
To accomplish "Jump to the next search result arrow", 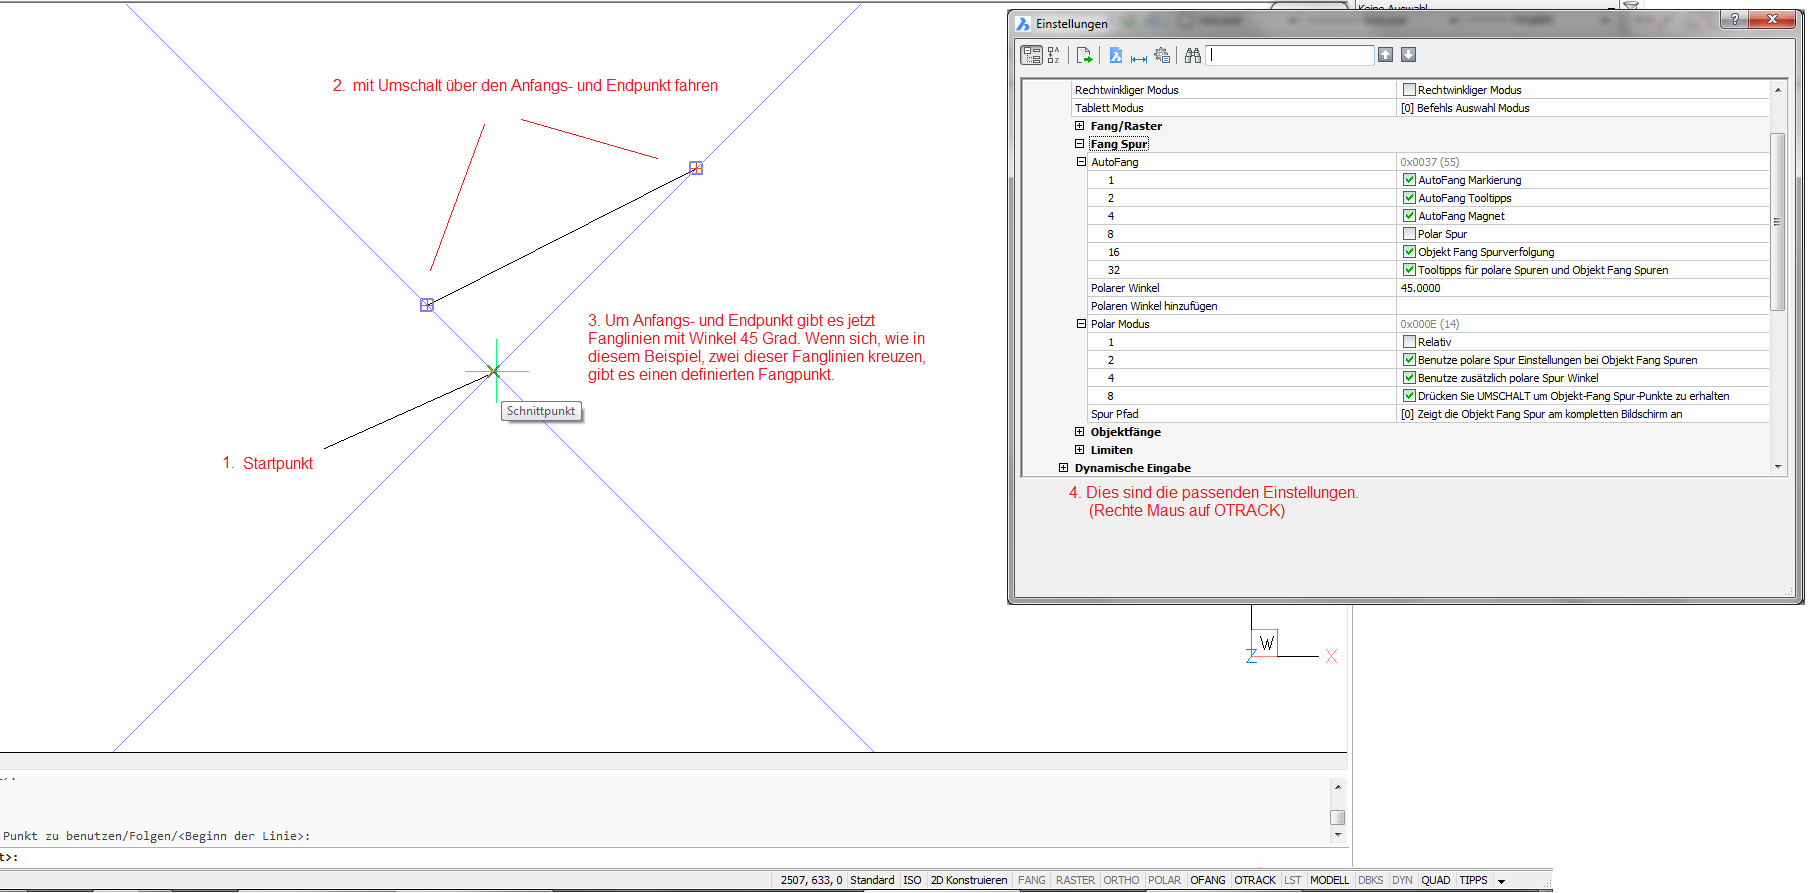I will pyautogui.click(x=1408, y=55).
